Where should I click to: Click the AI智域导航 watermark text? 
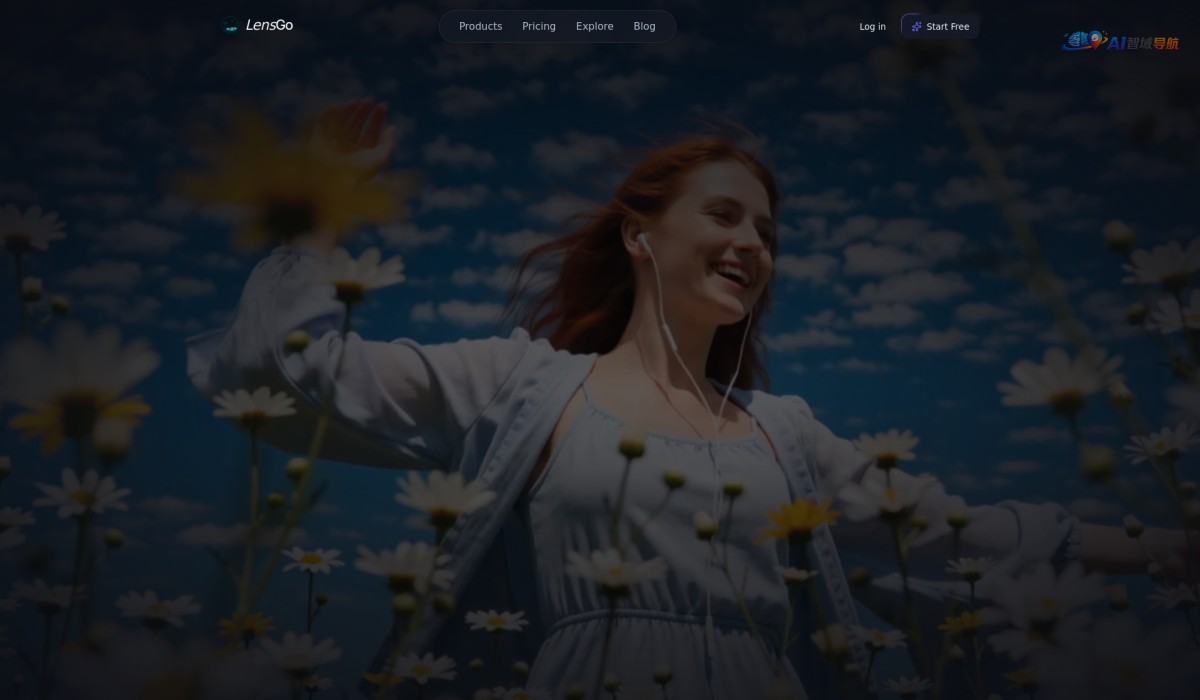coord(1143,43)
